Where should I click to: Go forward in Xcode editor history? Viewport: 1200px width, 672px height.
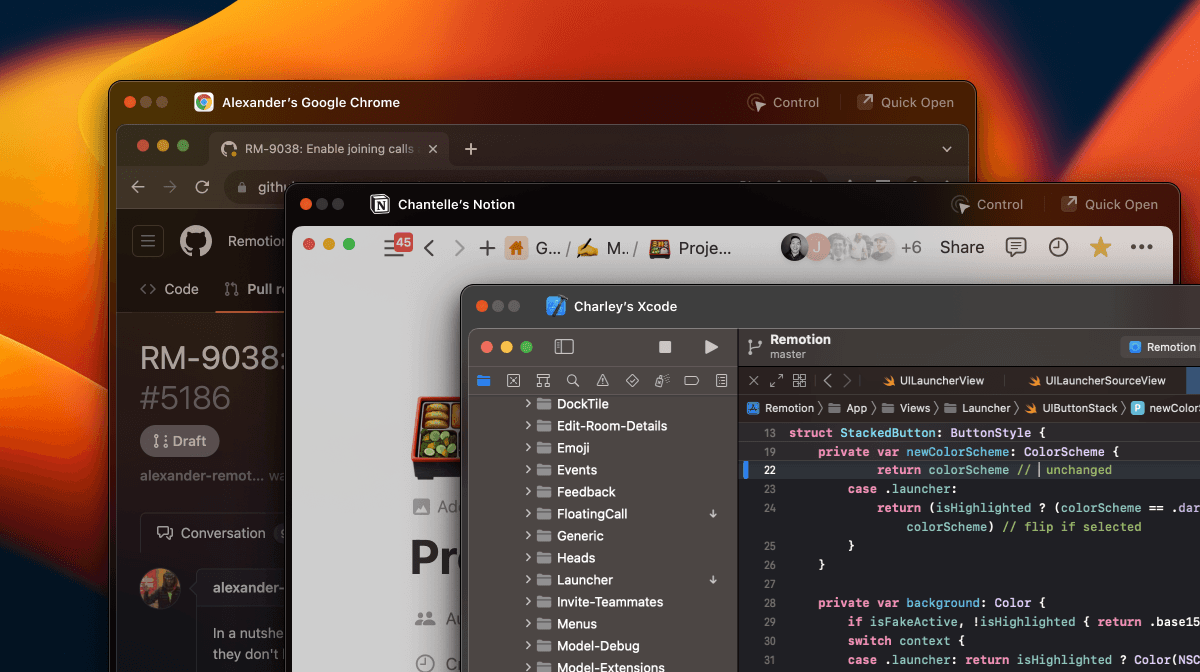point(847,381)
